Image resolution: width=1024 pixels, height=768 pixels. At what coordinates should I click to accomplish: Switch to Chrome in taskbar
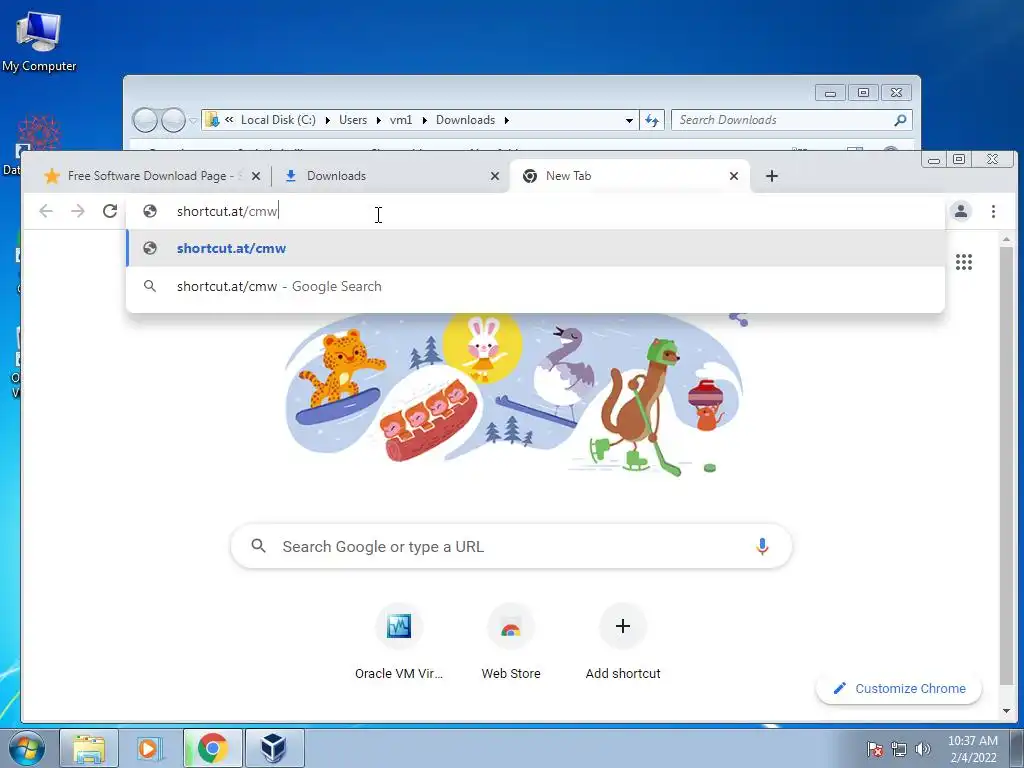[212, 748]
